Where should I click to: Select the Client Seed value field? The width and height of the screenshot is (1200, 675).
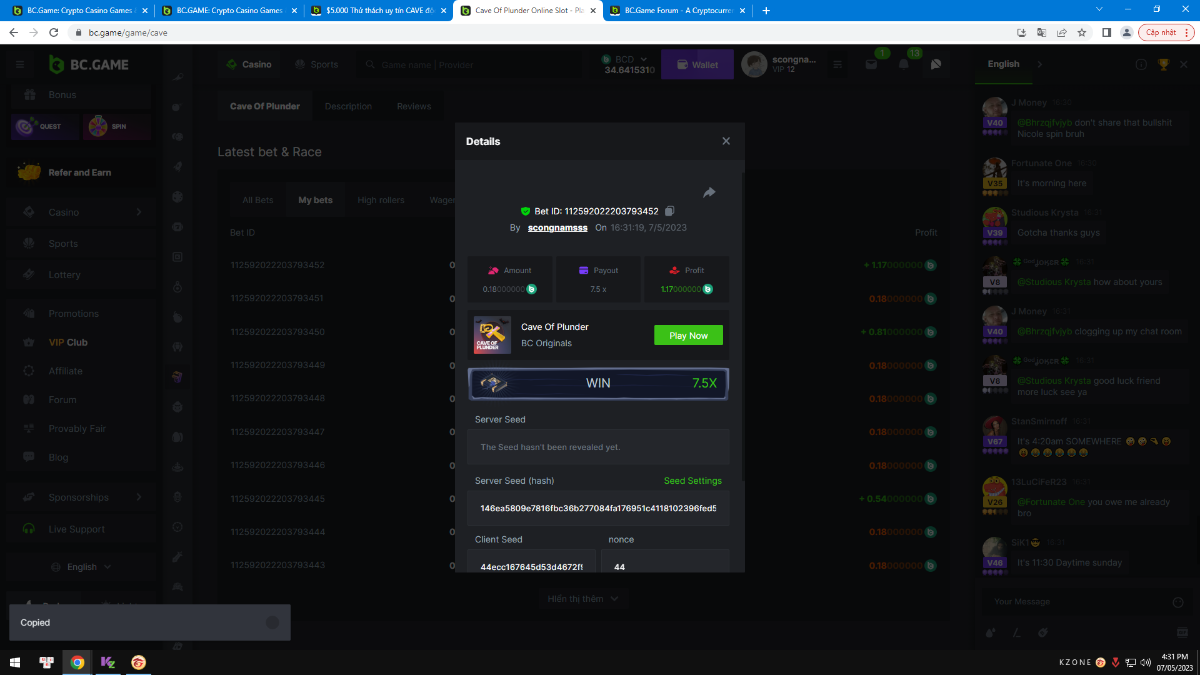tap(531, 566)
